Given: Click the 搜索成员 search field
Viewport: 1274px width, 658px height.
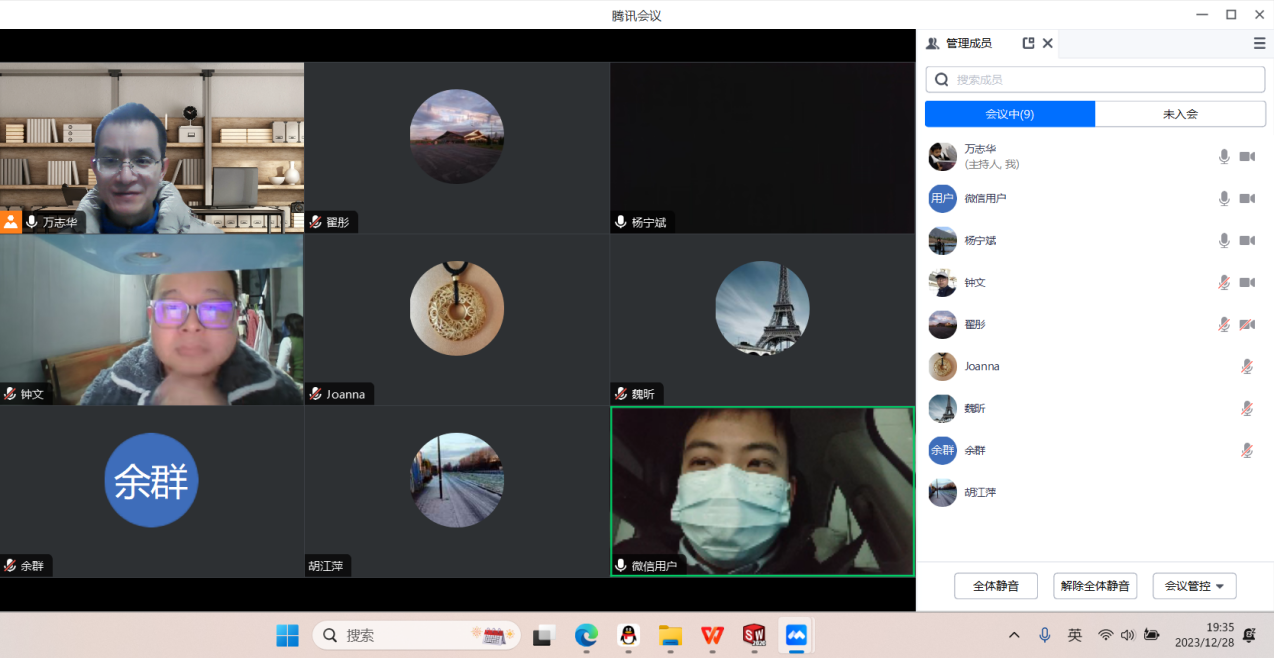Looking at the screenshot, I should 1100,79.
